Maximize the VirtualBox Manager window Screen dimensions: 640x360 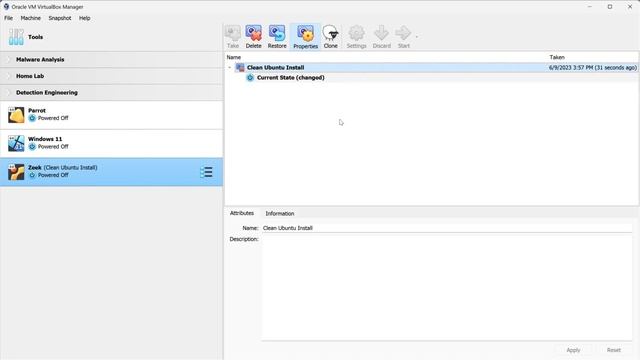click(610, 7)
